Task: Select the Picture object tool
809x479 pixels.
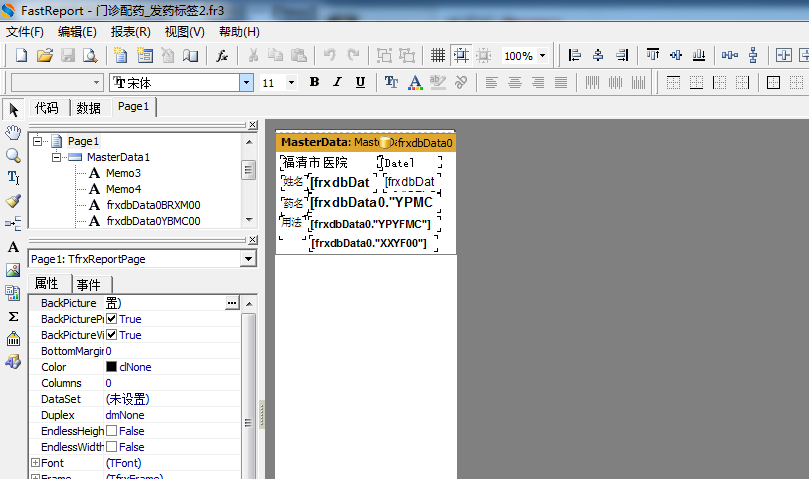Action: (x=13, y=270)
